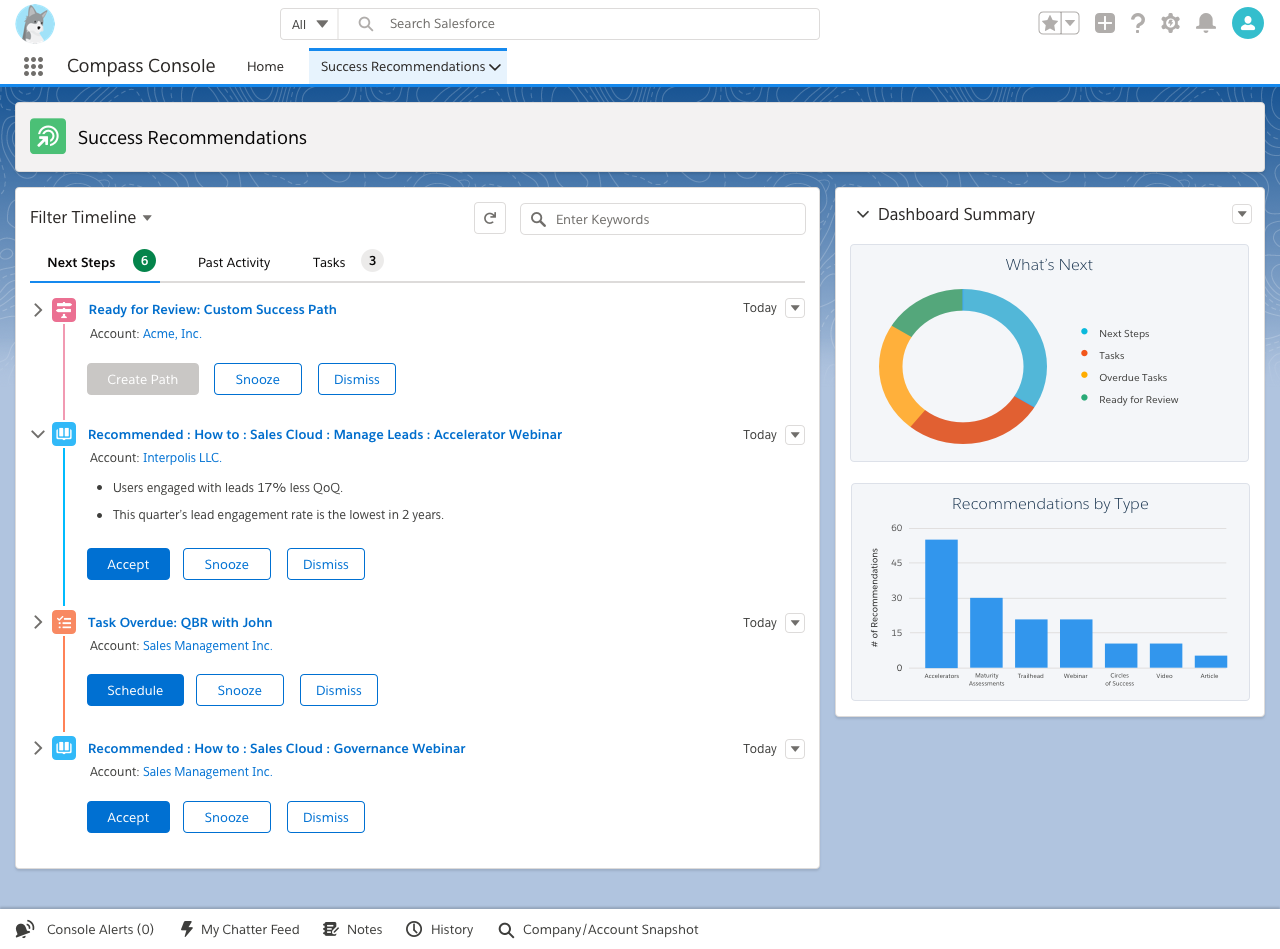Accept the Governance Webinar recommendation
Viewport: 1280px width, 949px height.
click(128, 817)
